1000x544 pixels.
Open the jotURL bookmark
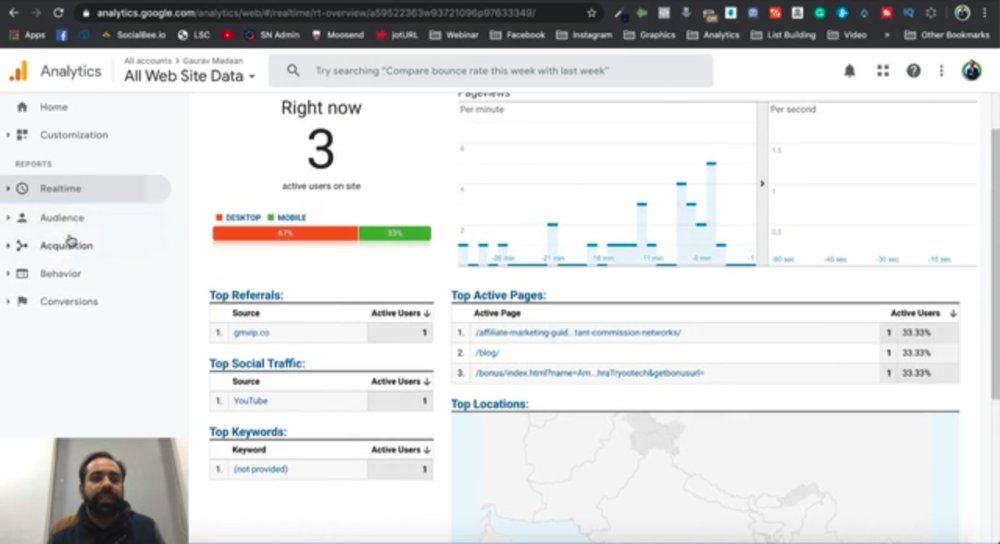pyautogui.click(x=397, y=35)
